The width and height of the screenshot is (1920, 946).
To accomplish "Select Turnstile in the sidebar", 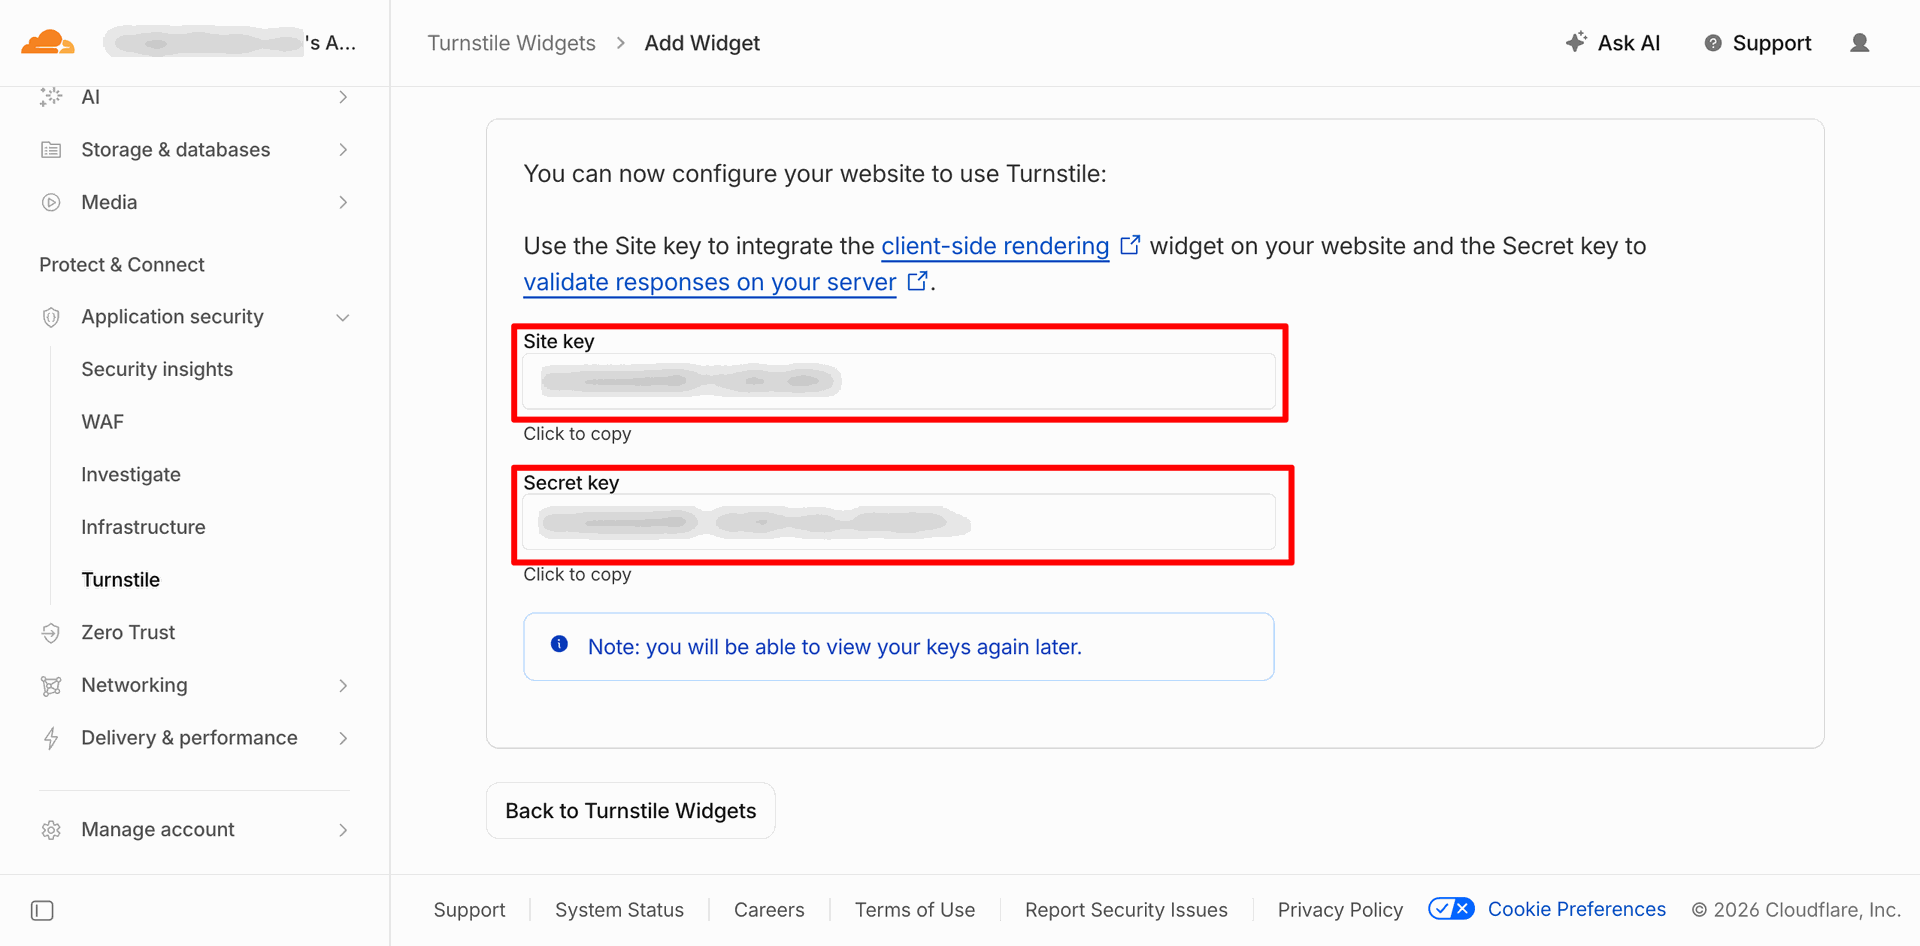I will [x=121, y=580].
